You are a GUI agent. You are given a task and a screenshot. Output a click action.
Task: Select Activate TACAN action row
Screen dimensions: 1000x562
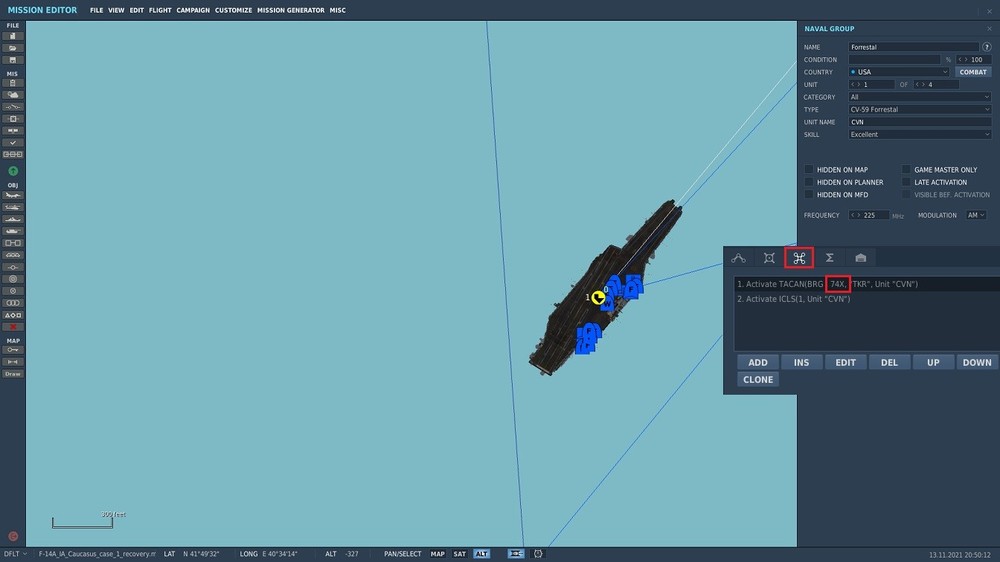[x=867, y=285]
